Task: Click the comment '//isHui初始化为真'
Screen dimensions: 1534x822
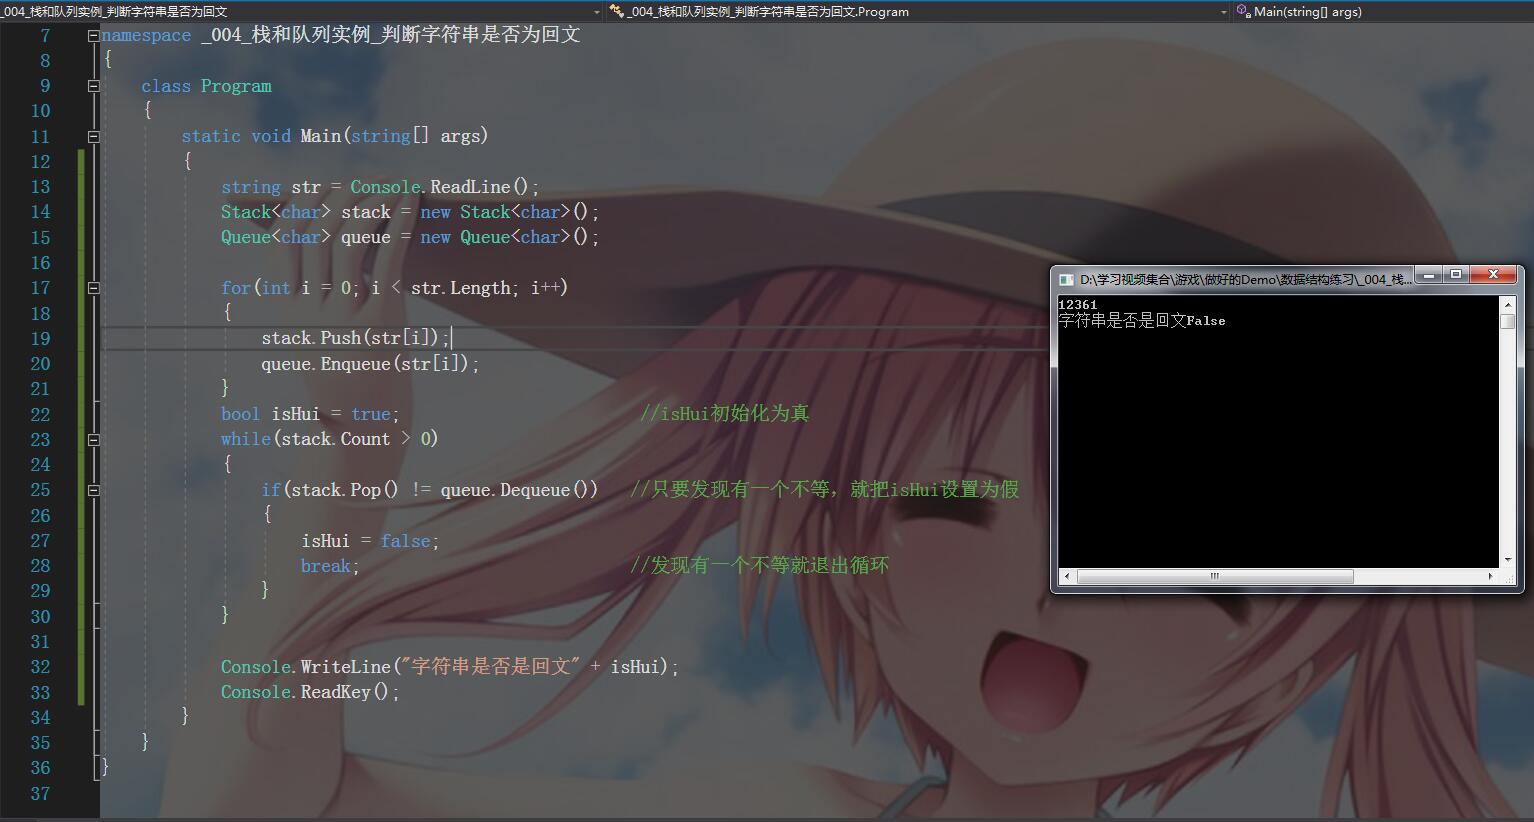Action: coord(725,414)
